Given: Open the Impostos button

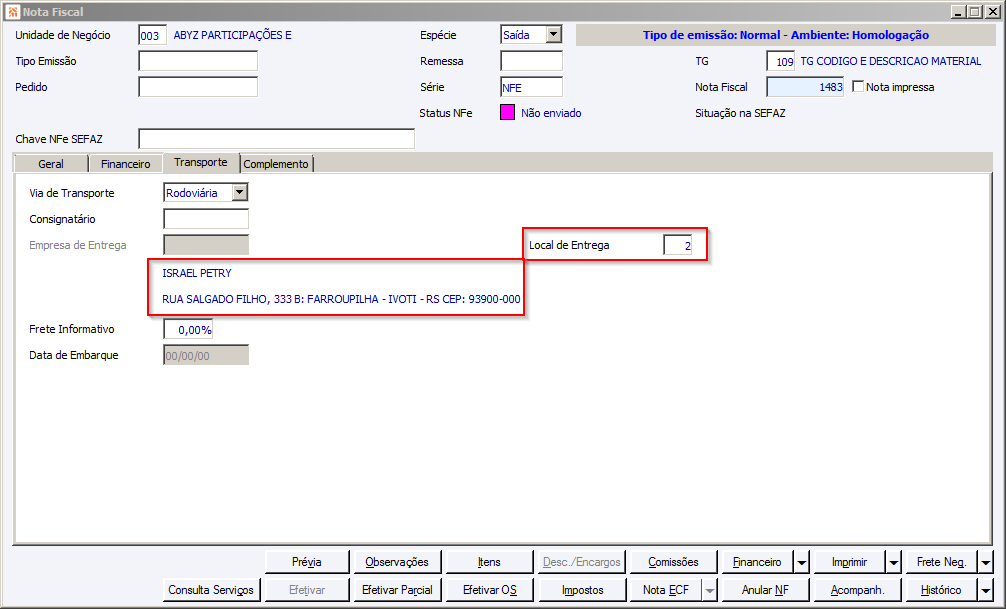Looking at the screenshot, I should [582, 590].
